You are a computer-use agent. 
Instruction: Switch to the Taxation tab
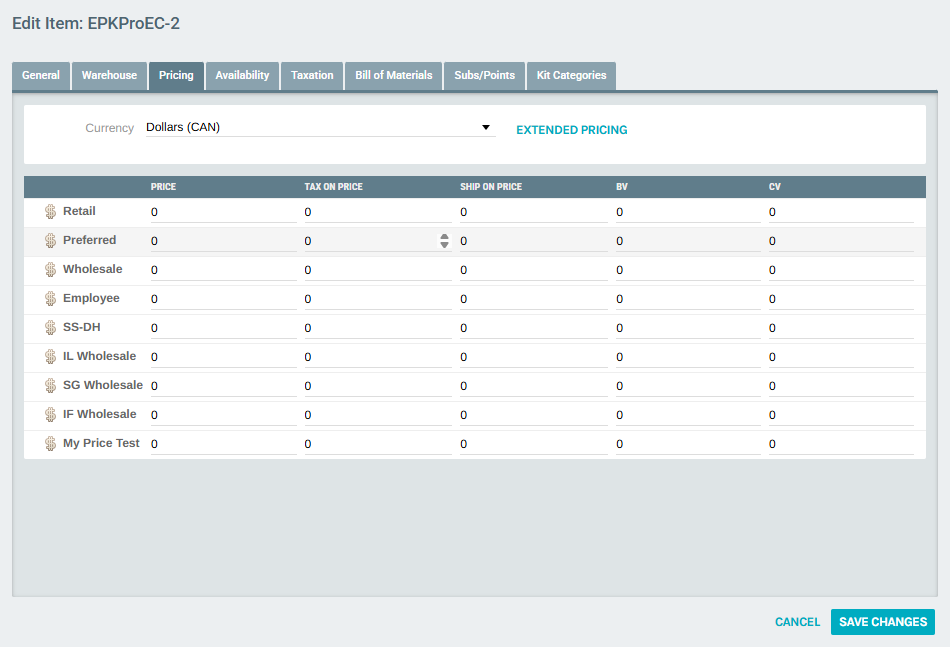coord(311,75)
